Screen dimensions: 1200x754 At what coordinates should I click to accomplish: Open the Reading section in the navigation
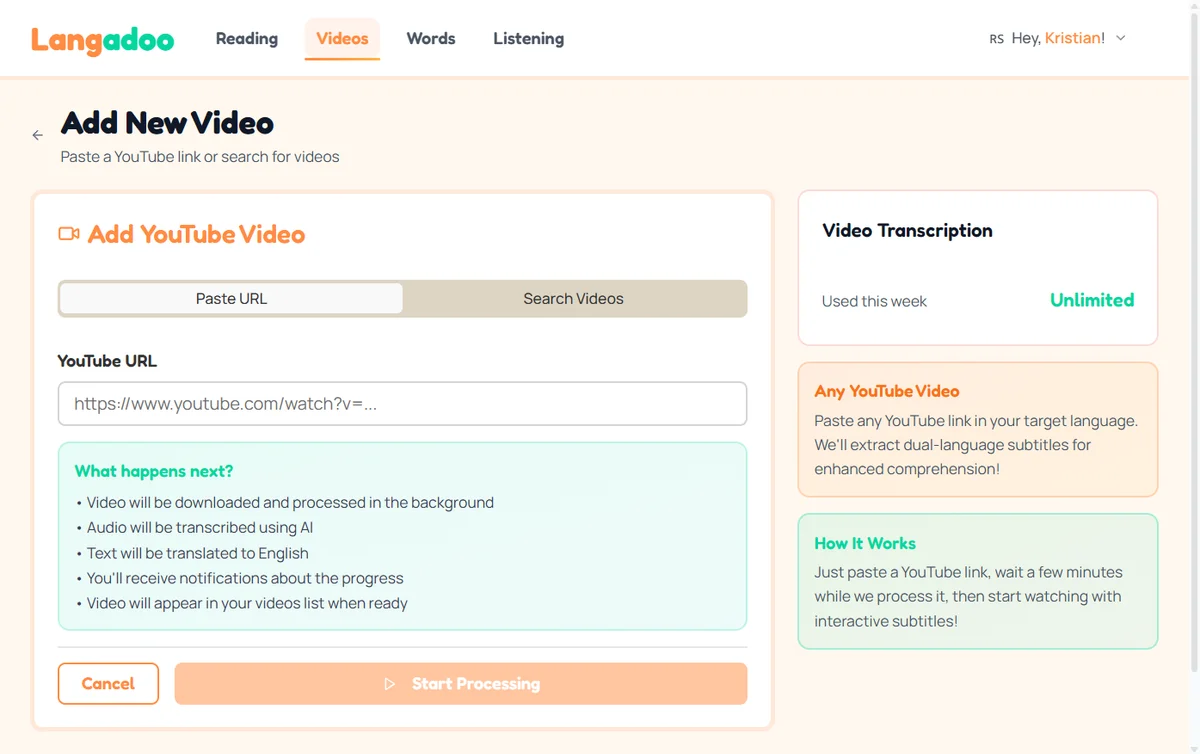click(246, 38)
